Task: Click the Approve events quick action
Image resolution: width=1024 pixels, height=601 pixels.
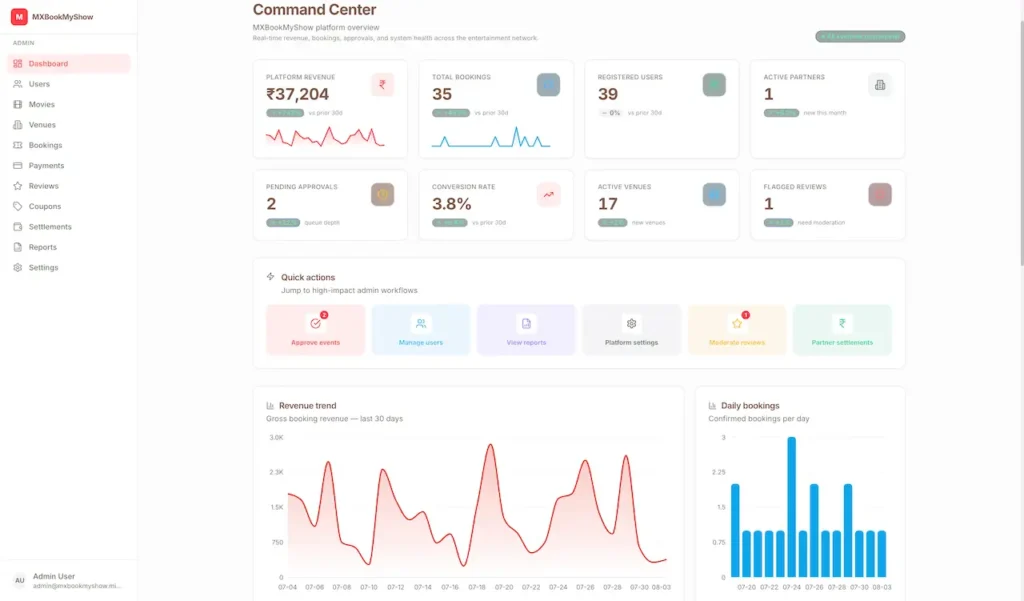Action: coord(315,330)
